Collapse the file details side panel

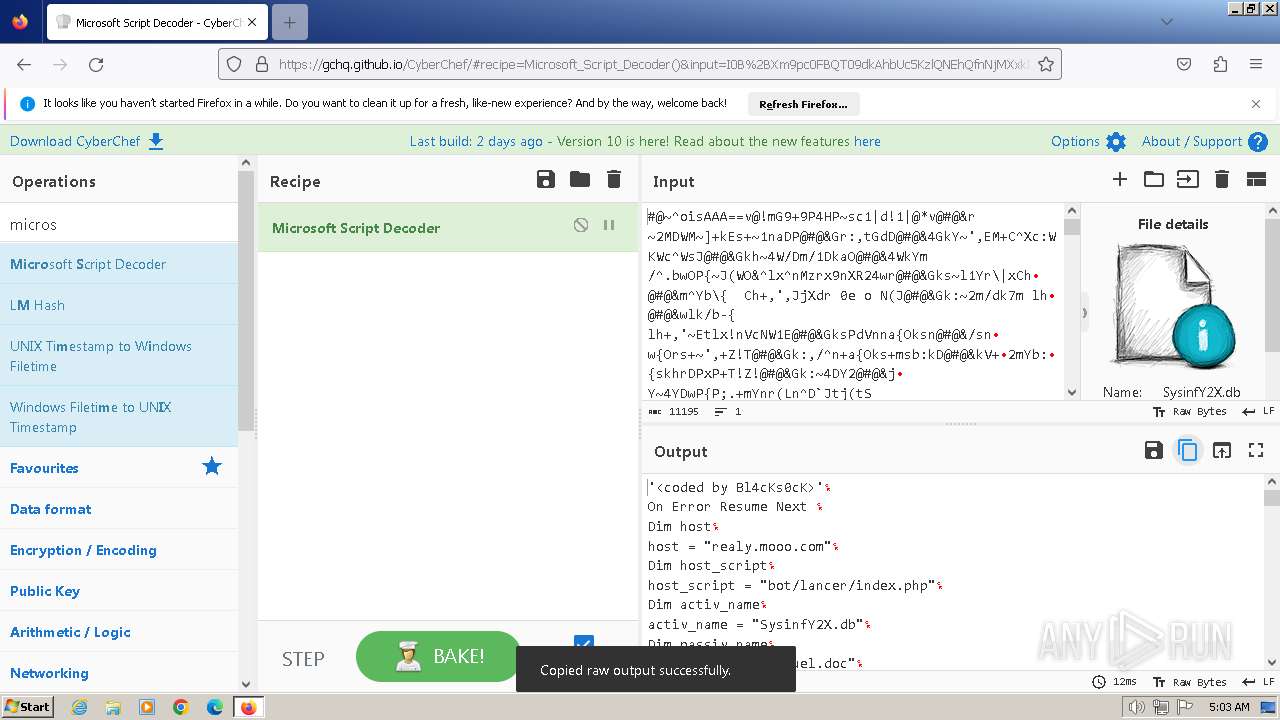1085,313
